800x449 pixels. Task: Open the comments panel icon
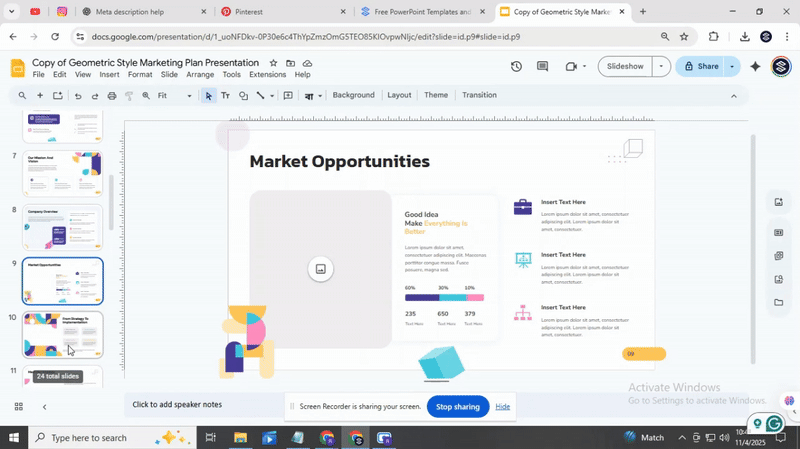click(x=542, y=67)
